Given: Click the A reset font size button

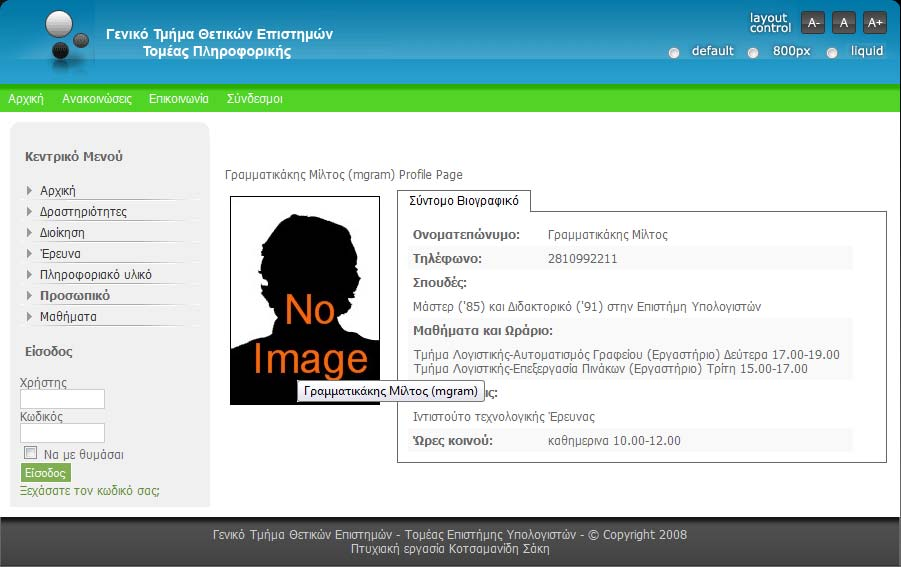Looking at the screenshot, I should coord(844,23).
